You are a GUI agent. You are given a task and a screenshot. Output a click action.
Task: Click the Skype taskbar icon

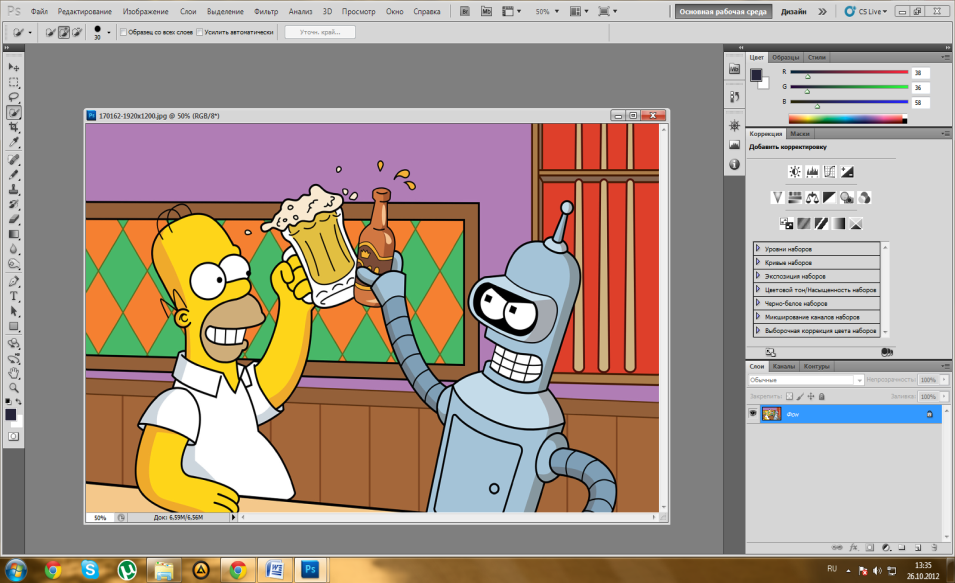click(x=90, y=570)
